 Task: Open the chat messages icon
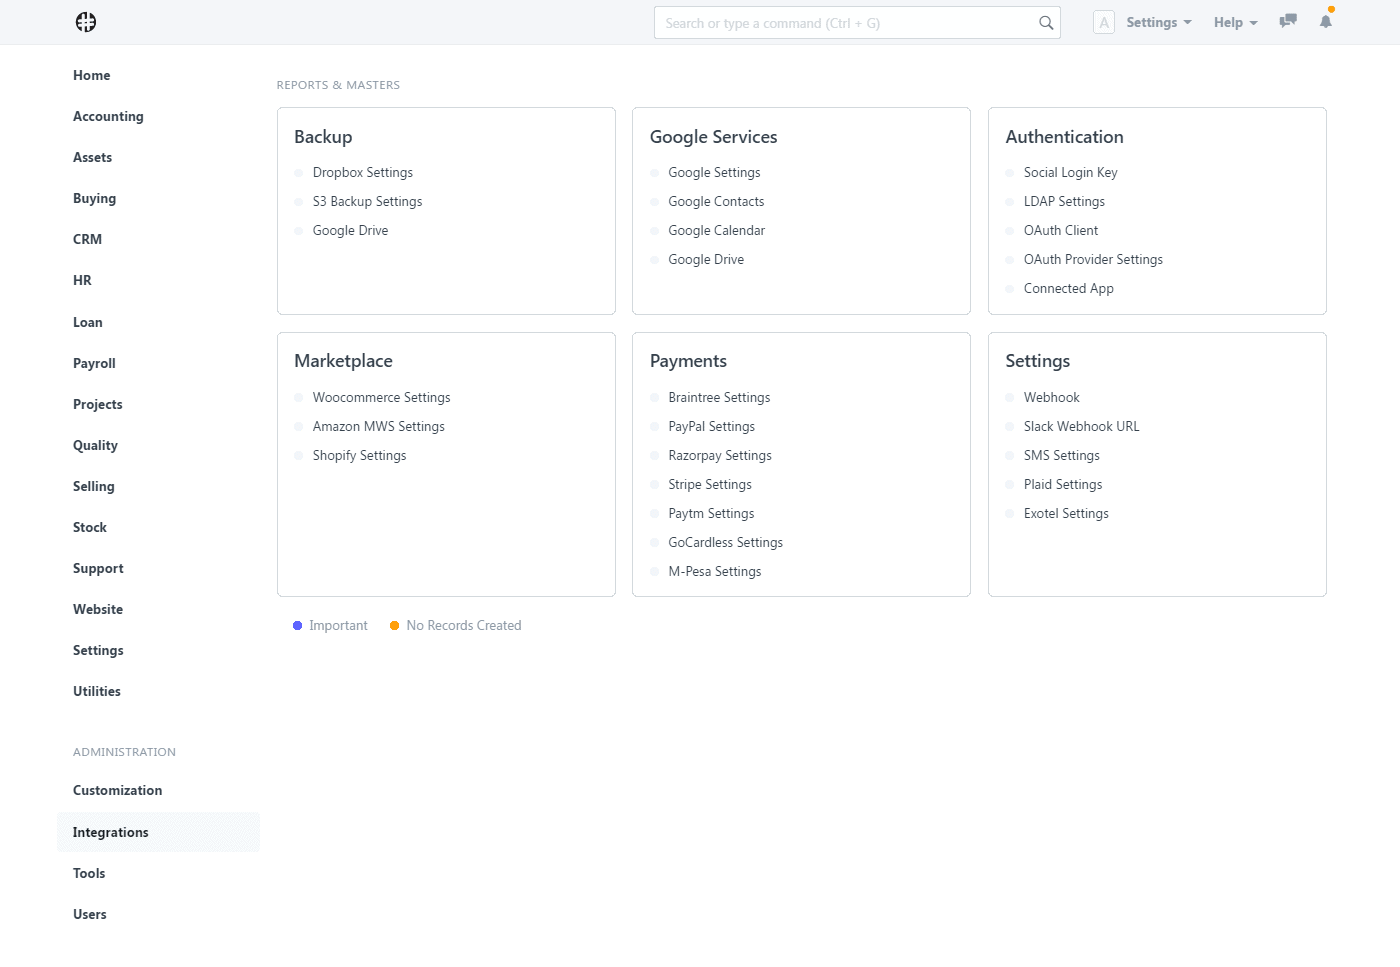(1288, 21)
